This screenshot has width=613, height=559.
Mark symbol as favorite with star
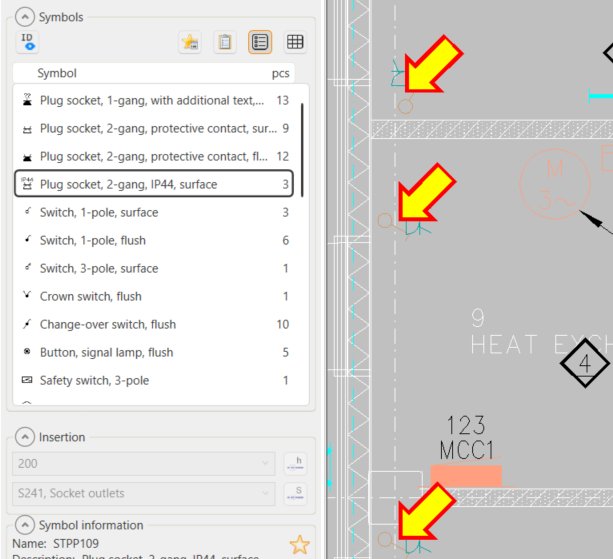click(299, 545)
